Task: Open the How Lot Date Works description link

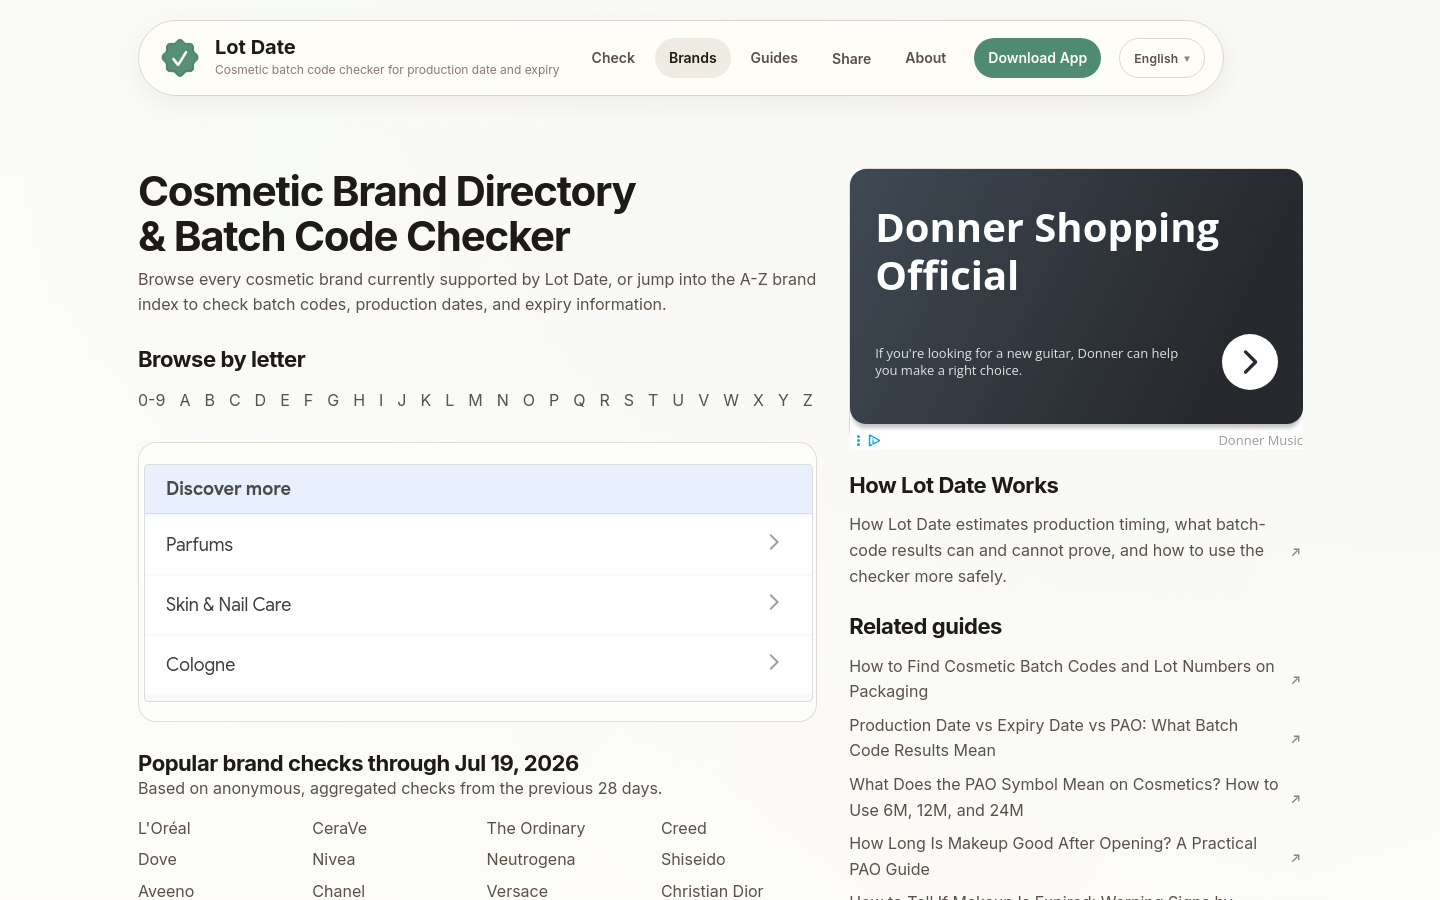Action: click(x=1058, y=550)
